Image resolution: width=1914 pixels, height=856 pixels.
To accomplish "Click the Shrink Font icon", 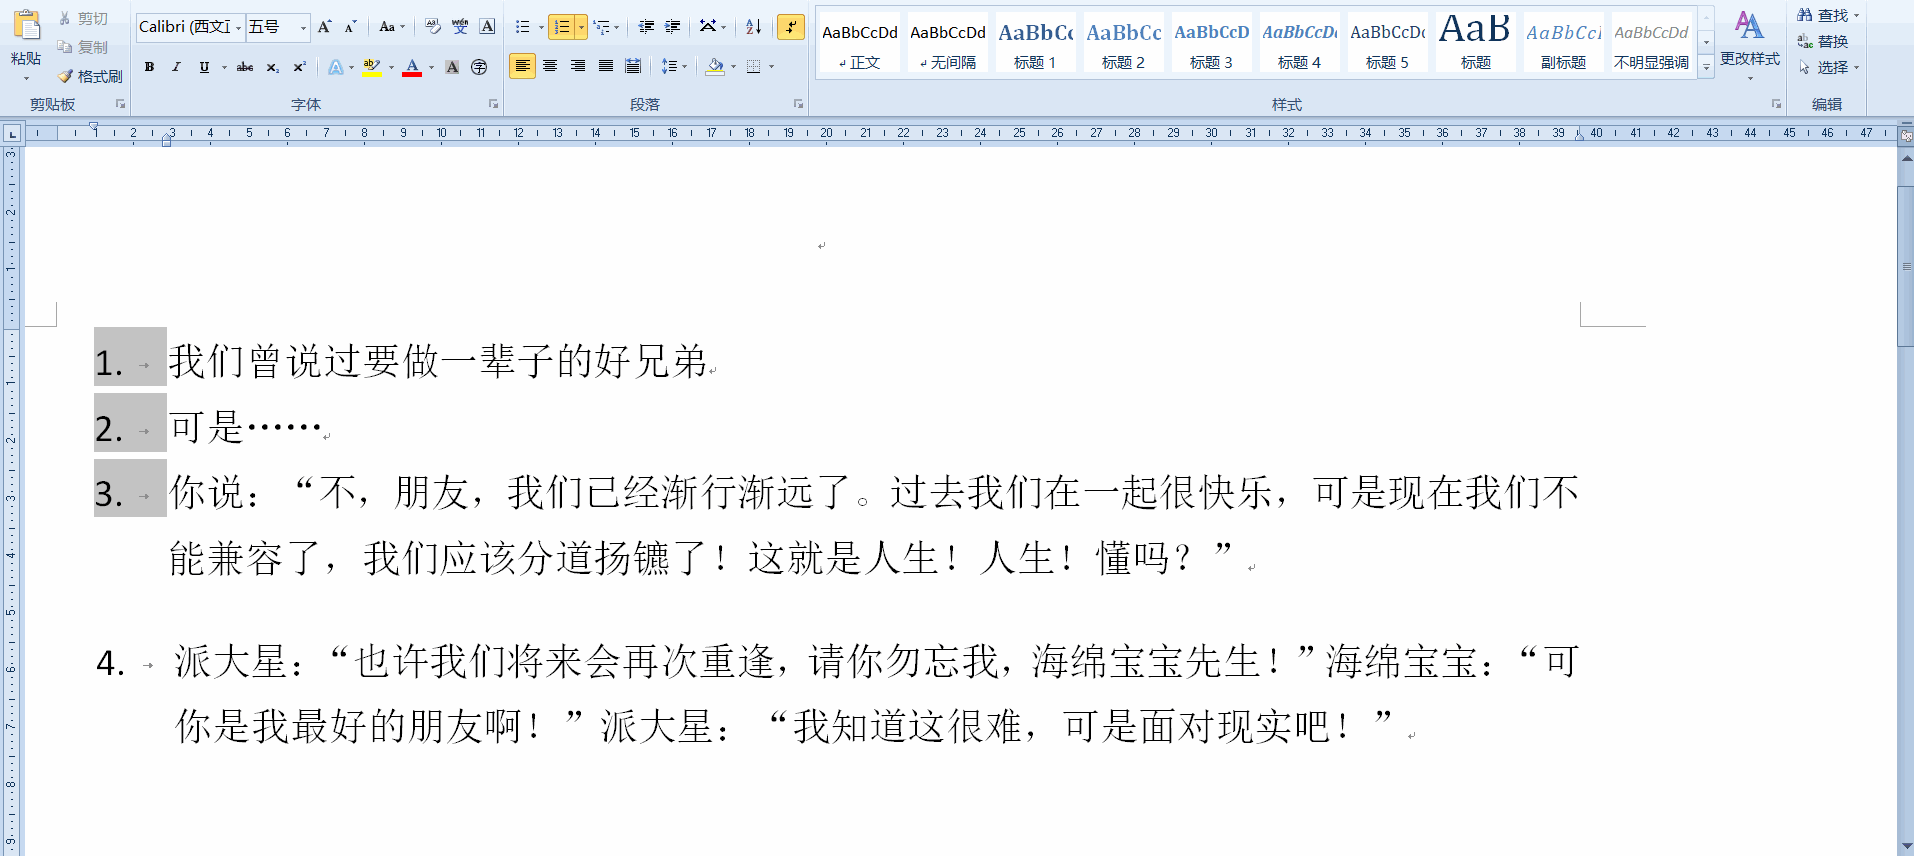I will pos(350,27).
